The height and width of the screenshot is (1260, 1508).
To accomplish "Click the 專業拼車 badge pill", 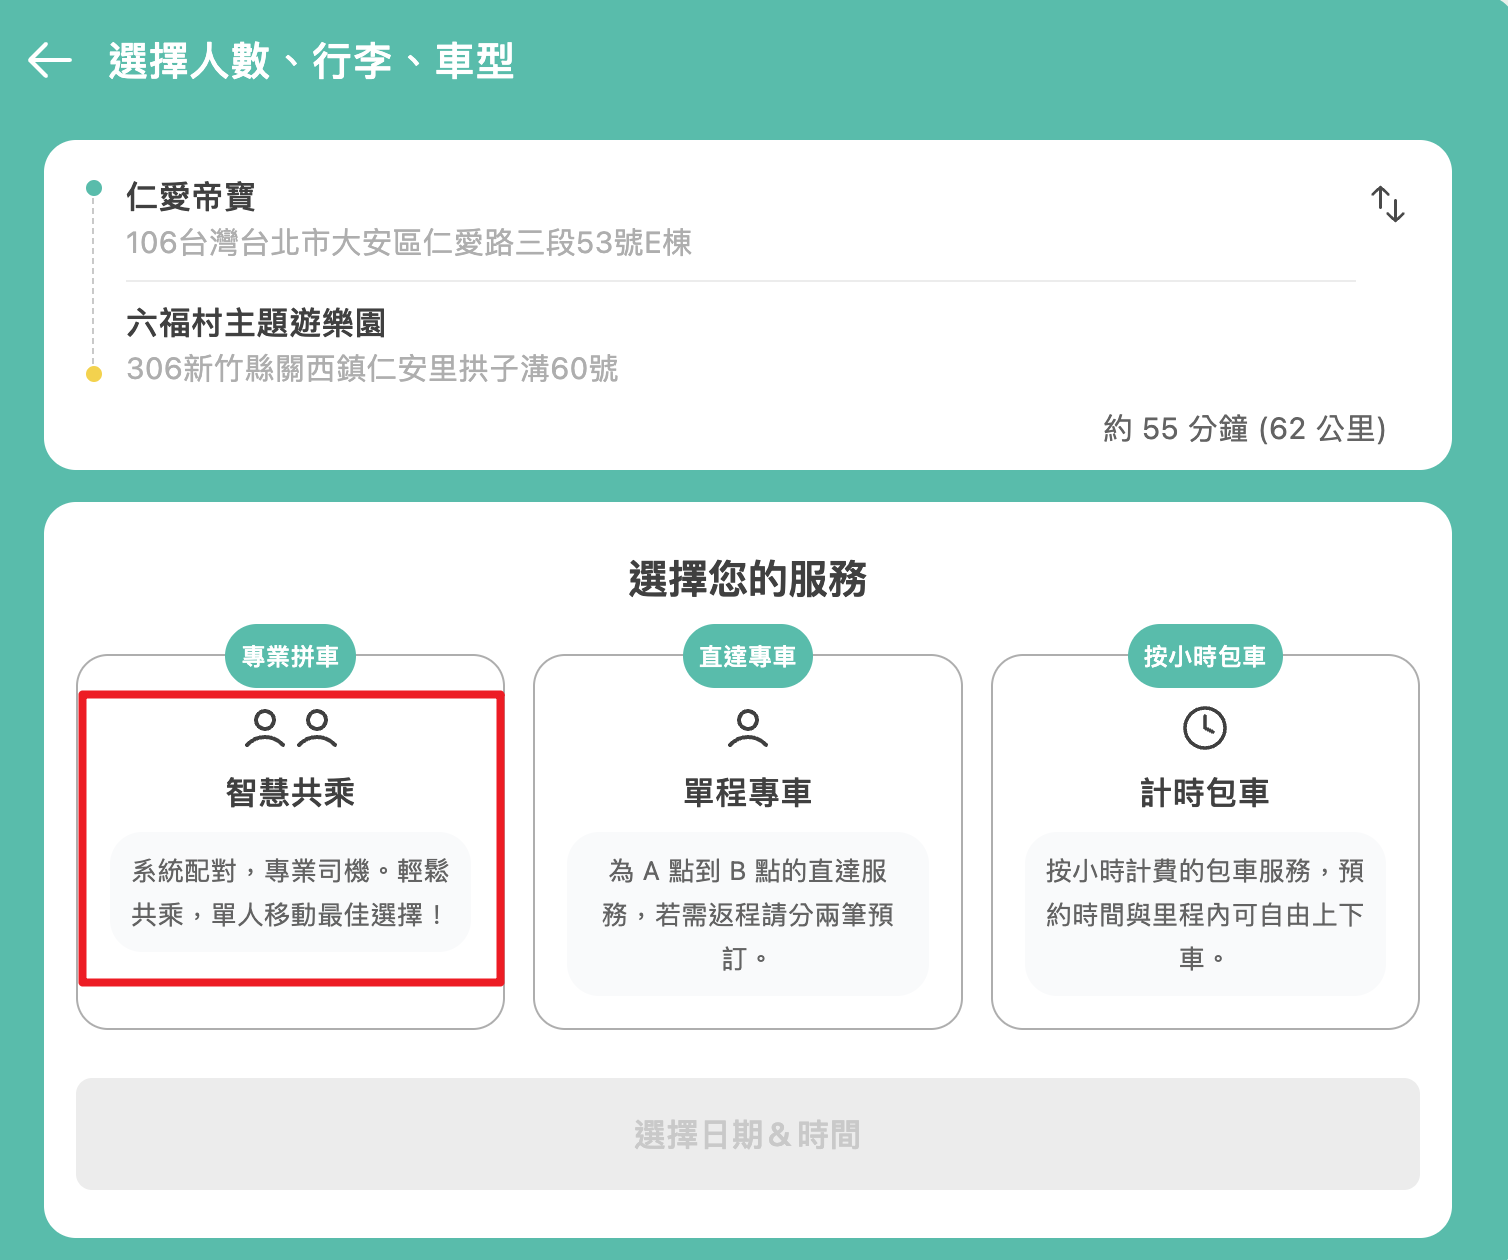I will 290,656.
